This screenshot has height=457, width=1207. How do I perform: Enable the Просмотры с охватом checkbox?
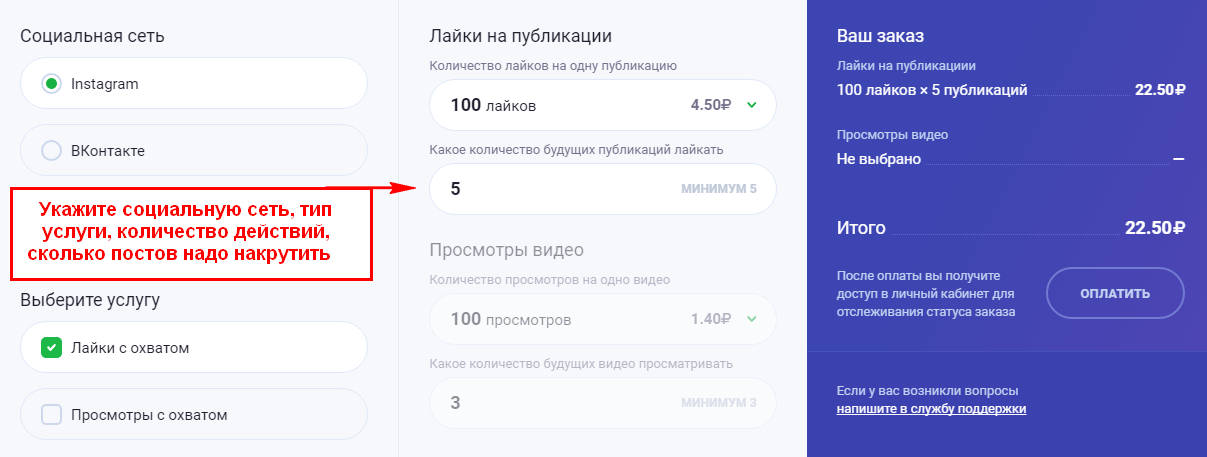[x=51, y=415]
